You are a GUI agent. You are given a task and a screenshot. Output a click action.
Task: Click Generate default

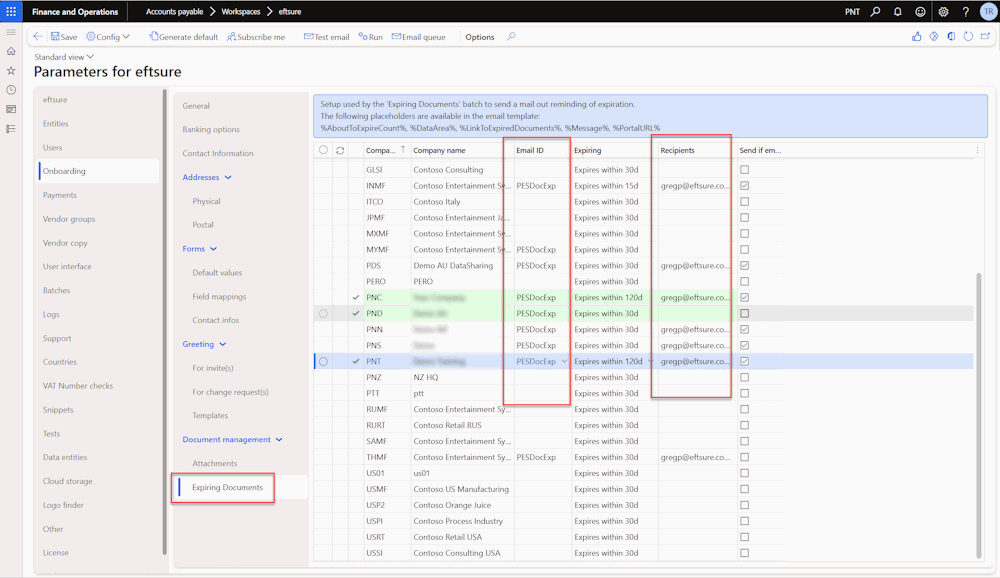pyautogui.click(x=184, y=37)
